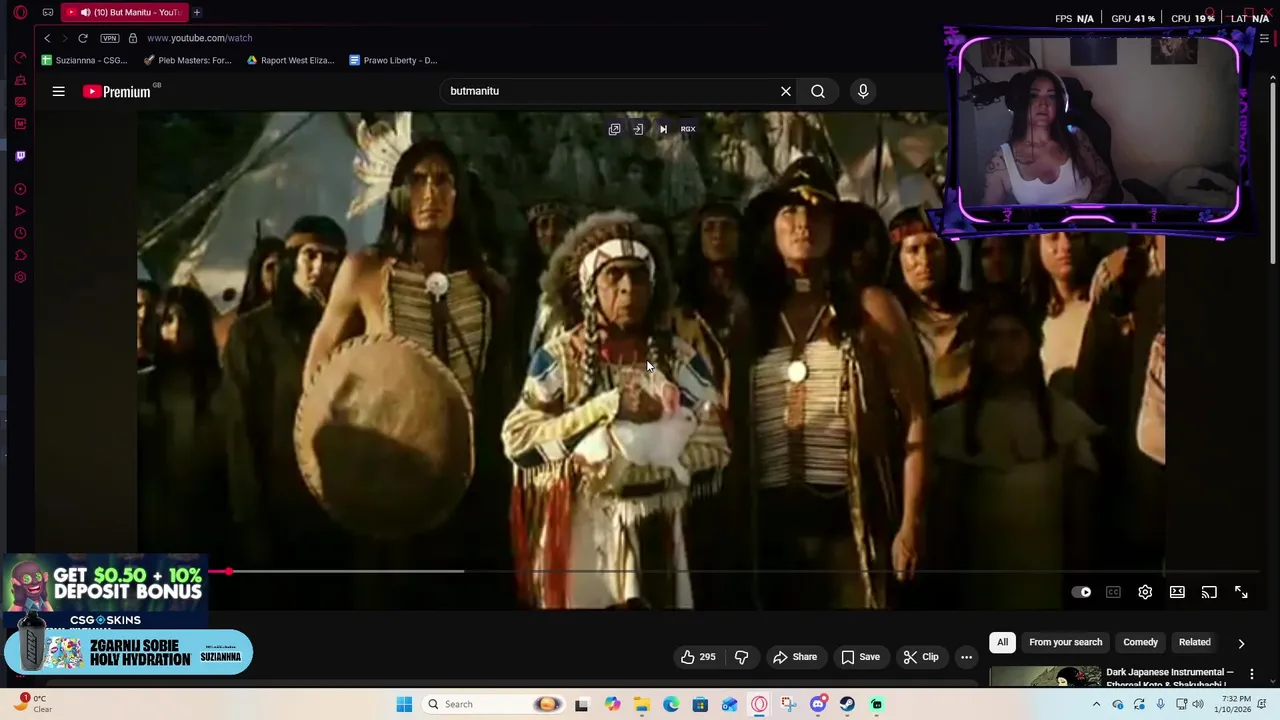Open File Explorer from the taskbar
The height and width of the screenshot is (720, 1280).
pyautogui.click(x=641, y=704)
